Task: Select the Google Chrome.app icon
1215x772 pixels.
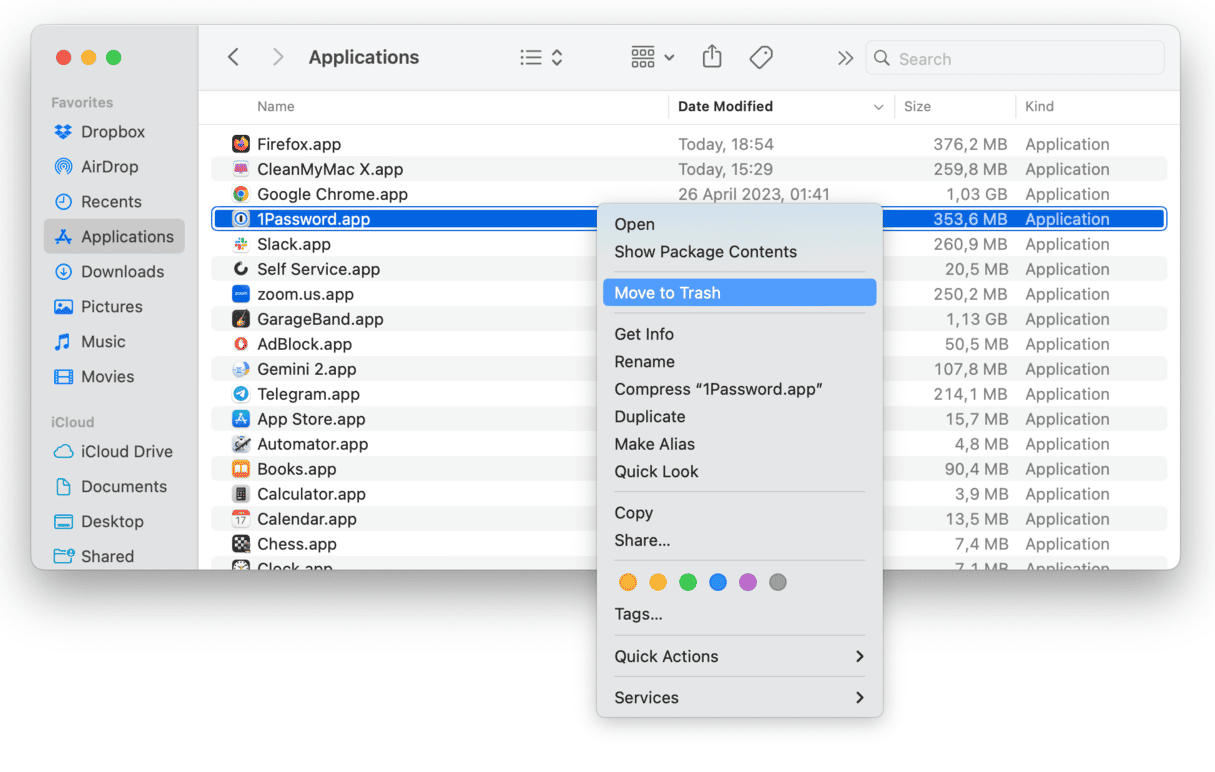Action: tap(241, 195)
